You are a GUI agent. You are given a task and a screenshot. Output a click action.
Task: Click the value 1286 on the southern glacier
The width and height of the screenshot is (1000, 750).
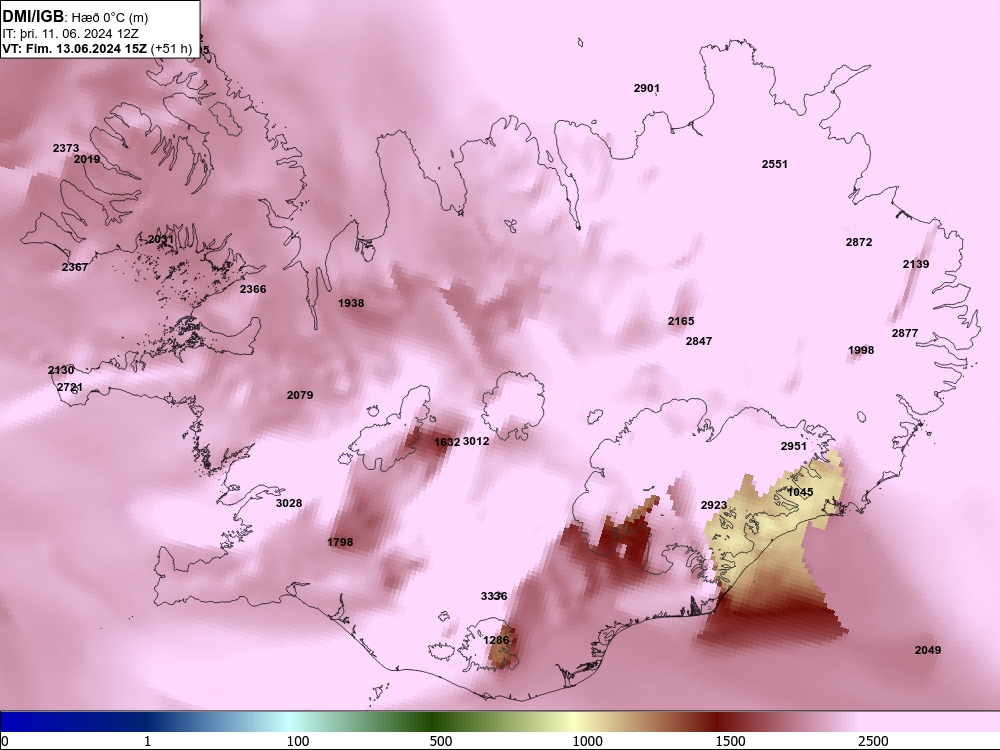pos(496,640)
